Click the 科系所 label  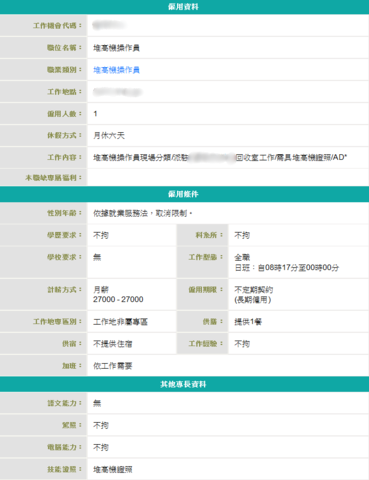[x=209, y=235]
